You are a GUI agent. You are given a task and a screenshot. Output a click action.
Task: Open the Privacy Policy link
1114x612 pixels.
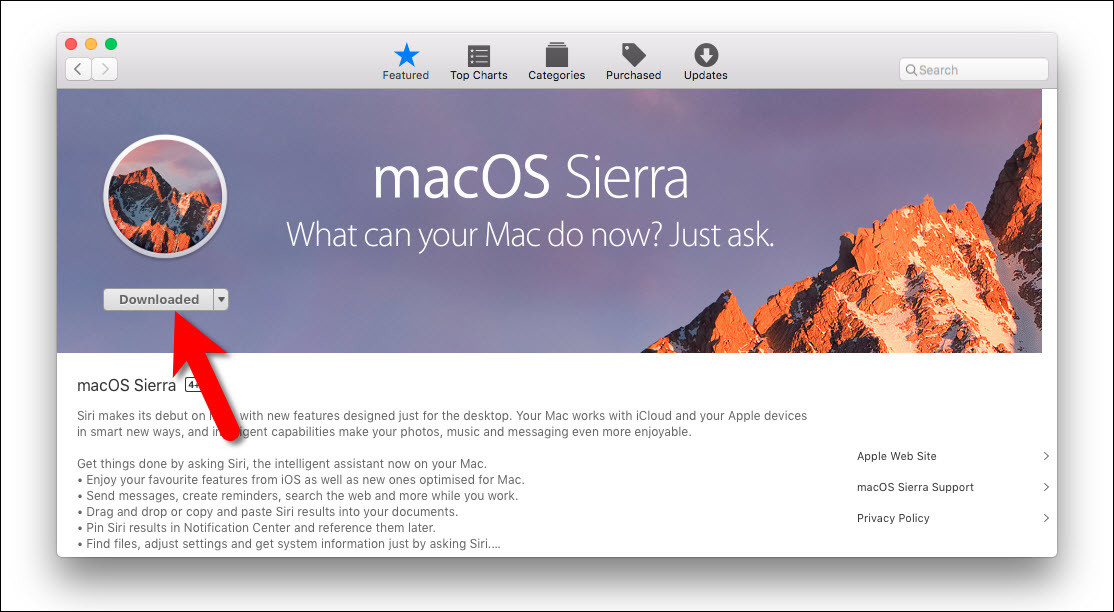[893, 518]
